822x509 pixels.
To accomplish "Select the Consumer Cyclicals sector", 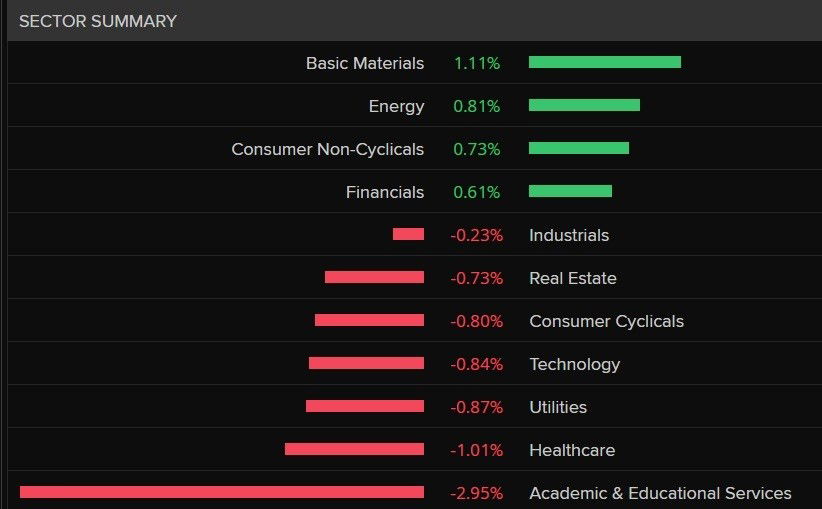I will coord(606,321).
